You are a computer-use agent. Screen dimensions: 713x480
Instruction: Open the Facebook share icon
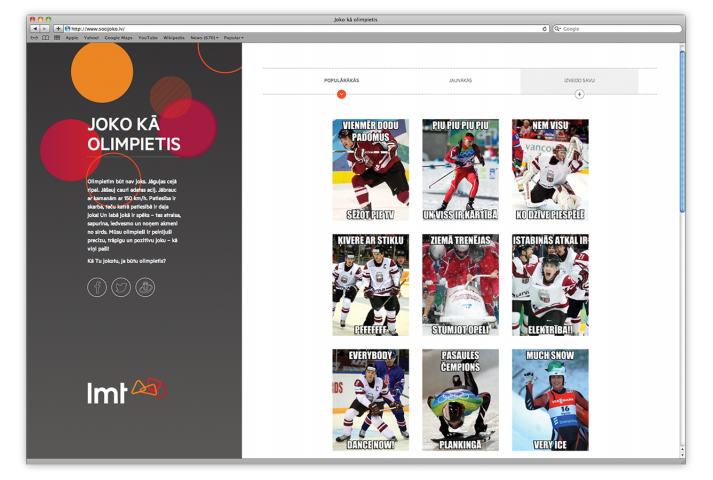click(x=97, y=287)
